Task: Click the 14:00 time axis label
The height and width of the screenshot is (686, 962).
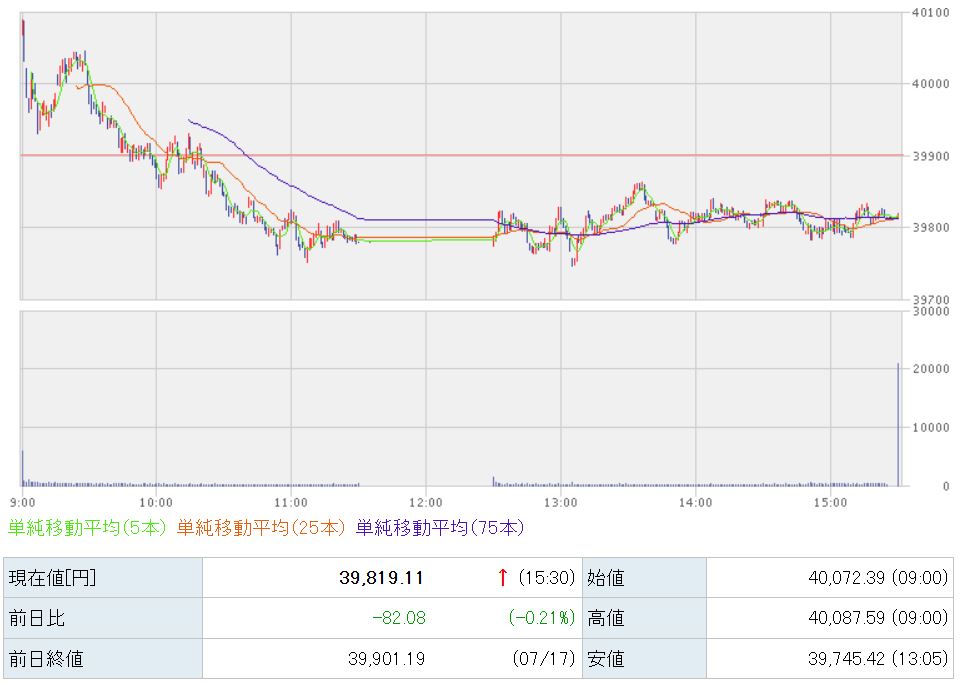Action: [x=695, y=503]
